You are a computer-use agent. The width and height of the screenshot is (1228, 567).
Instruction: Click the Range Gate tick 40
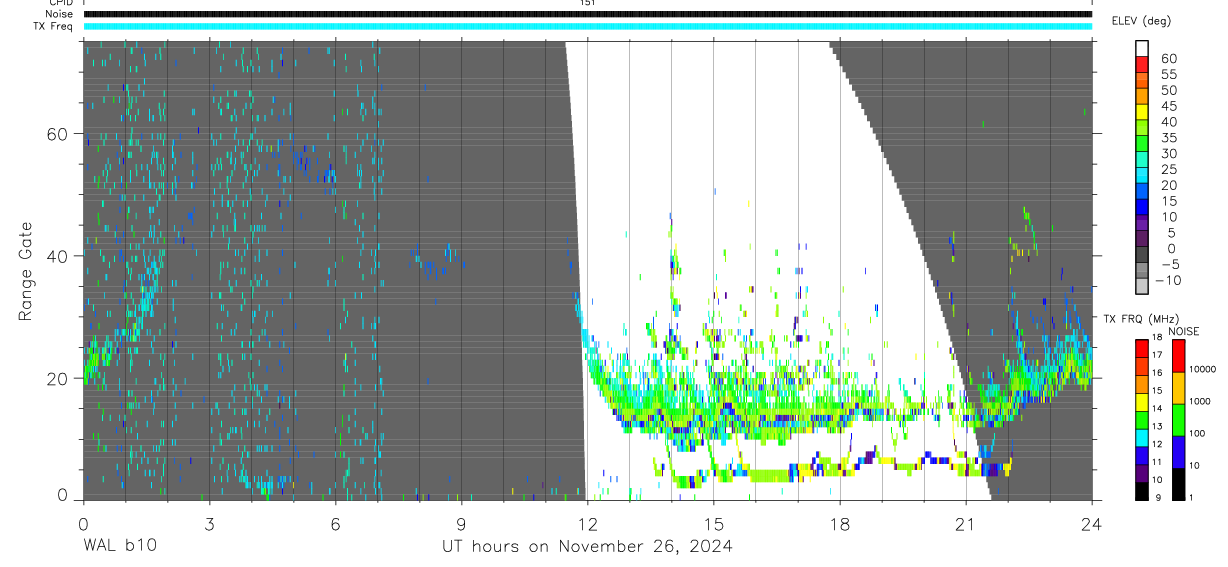[x=56, y=256]
